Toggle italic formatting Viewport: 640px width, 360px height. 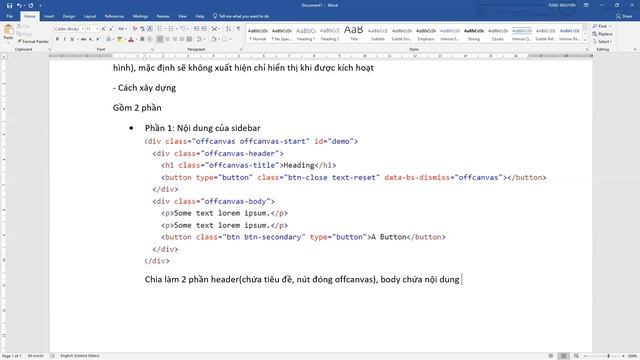point(64,39)
